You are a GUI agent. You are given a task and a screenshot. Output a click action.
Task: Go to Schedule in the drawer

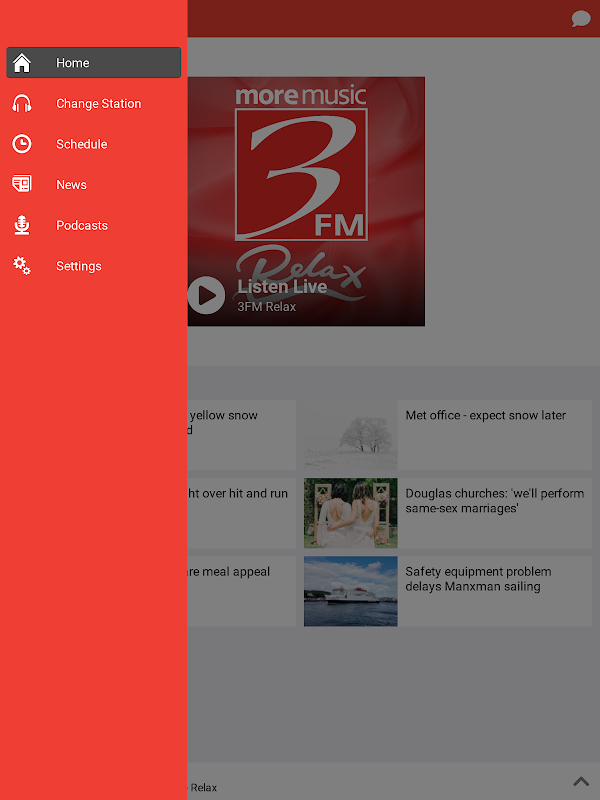point(93,144)
